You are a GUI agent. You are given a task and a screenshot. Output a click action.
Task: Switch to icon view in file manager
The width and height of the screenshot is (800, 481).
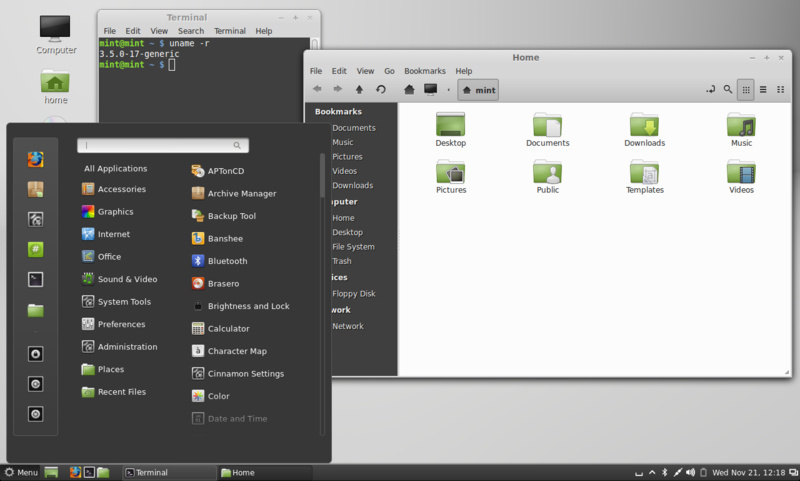(746, 90)
